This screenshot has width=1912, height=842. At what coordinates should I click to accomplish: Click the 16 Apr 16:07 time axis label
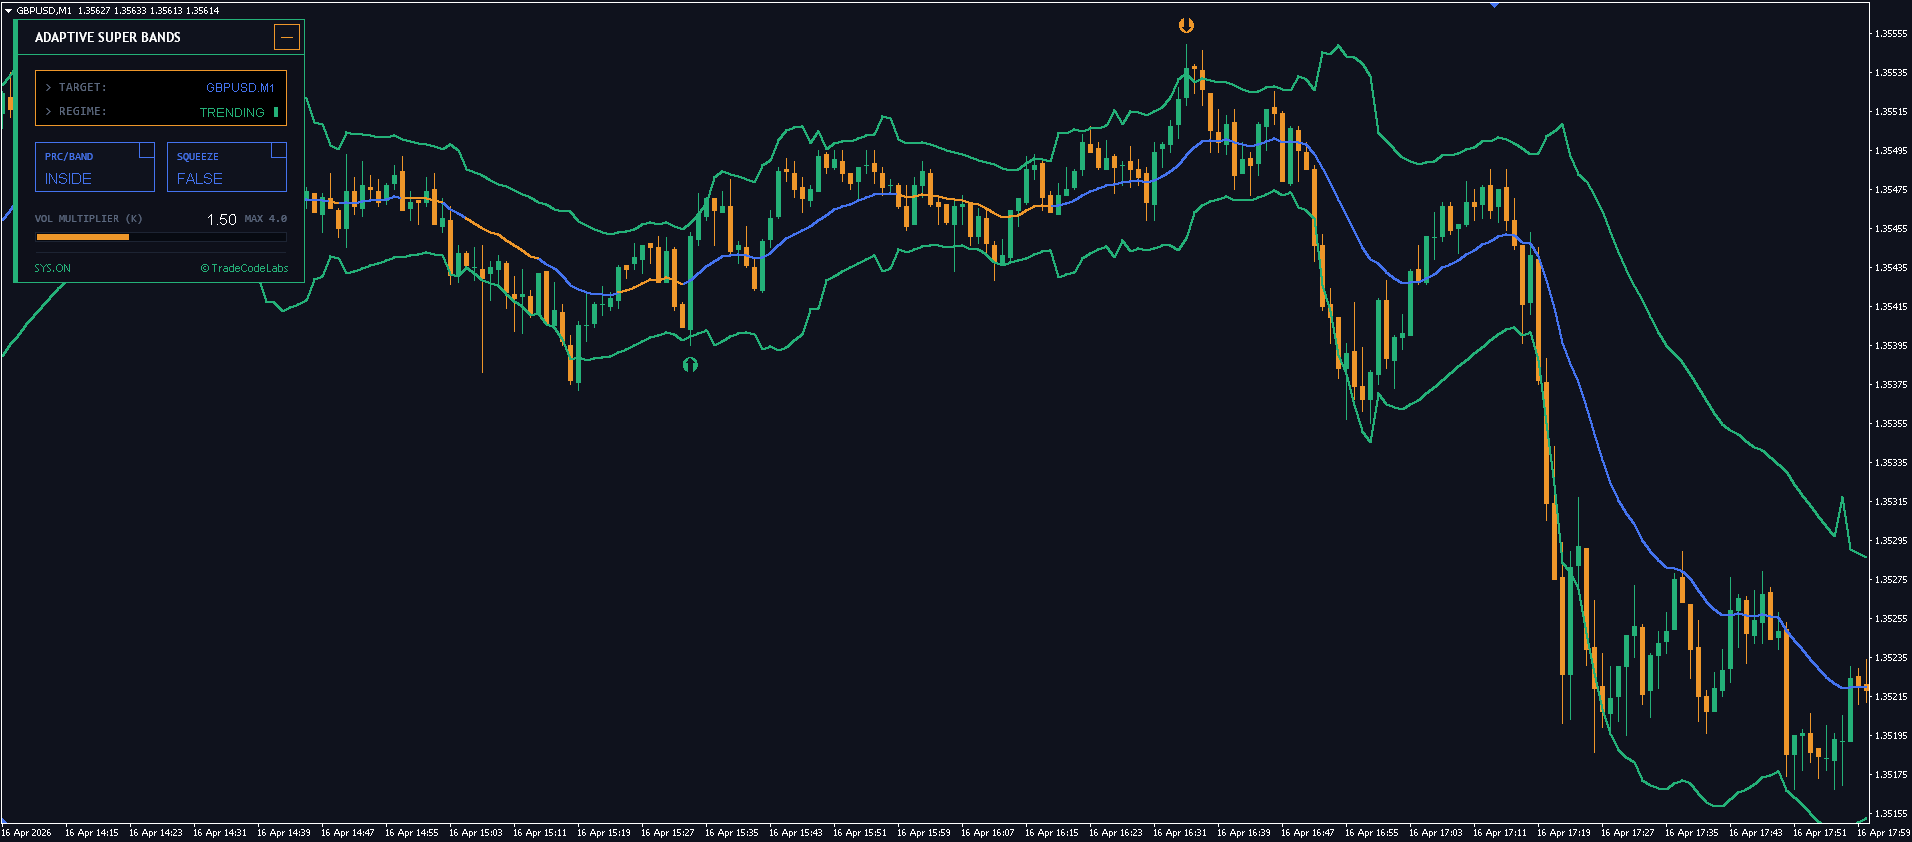(x=987, y=832)
